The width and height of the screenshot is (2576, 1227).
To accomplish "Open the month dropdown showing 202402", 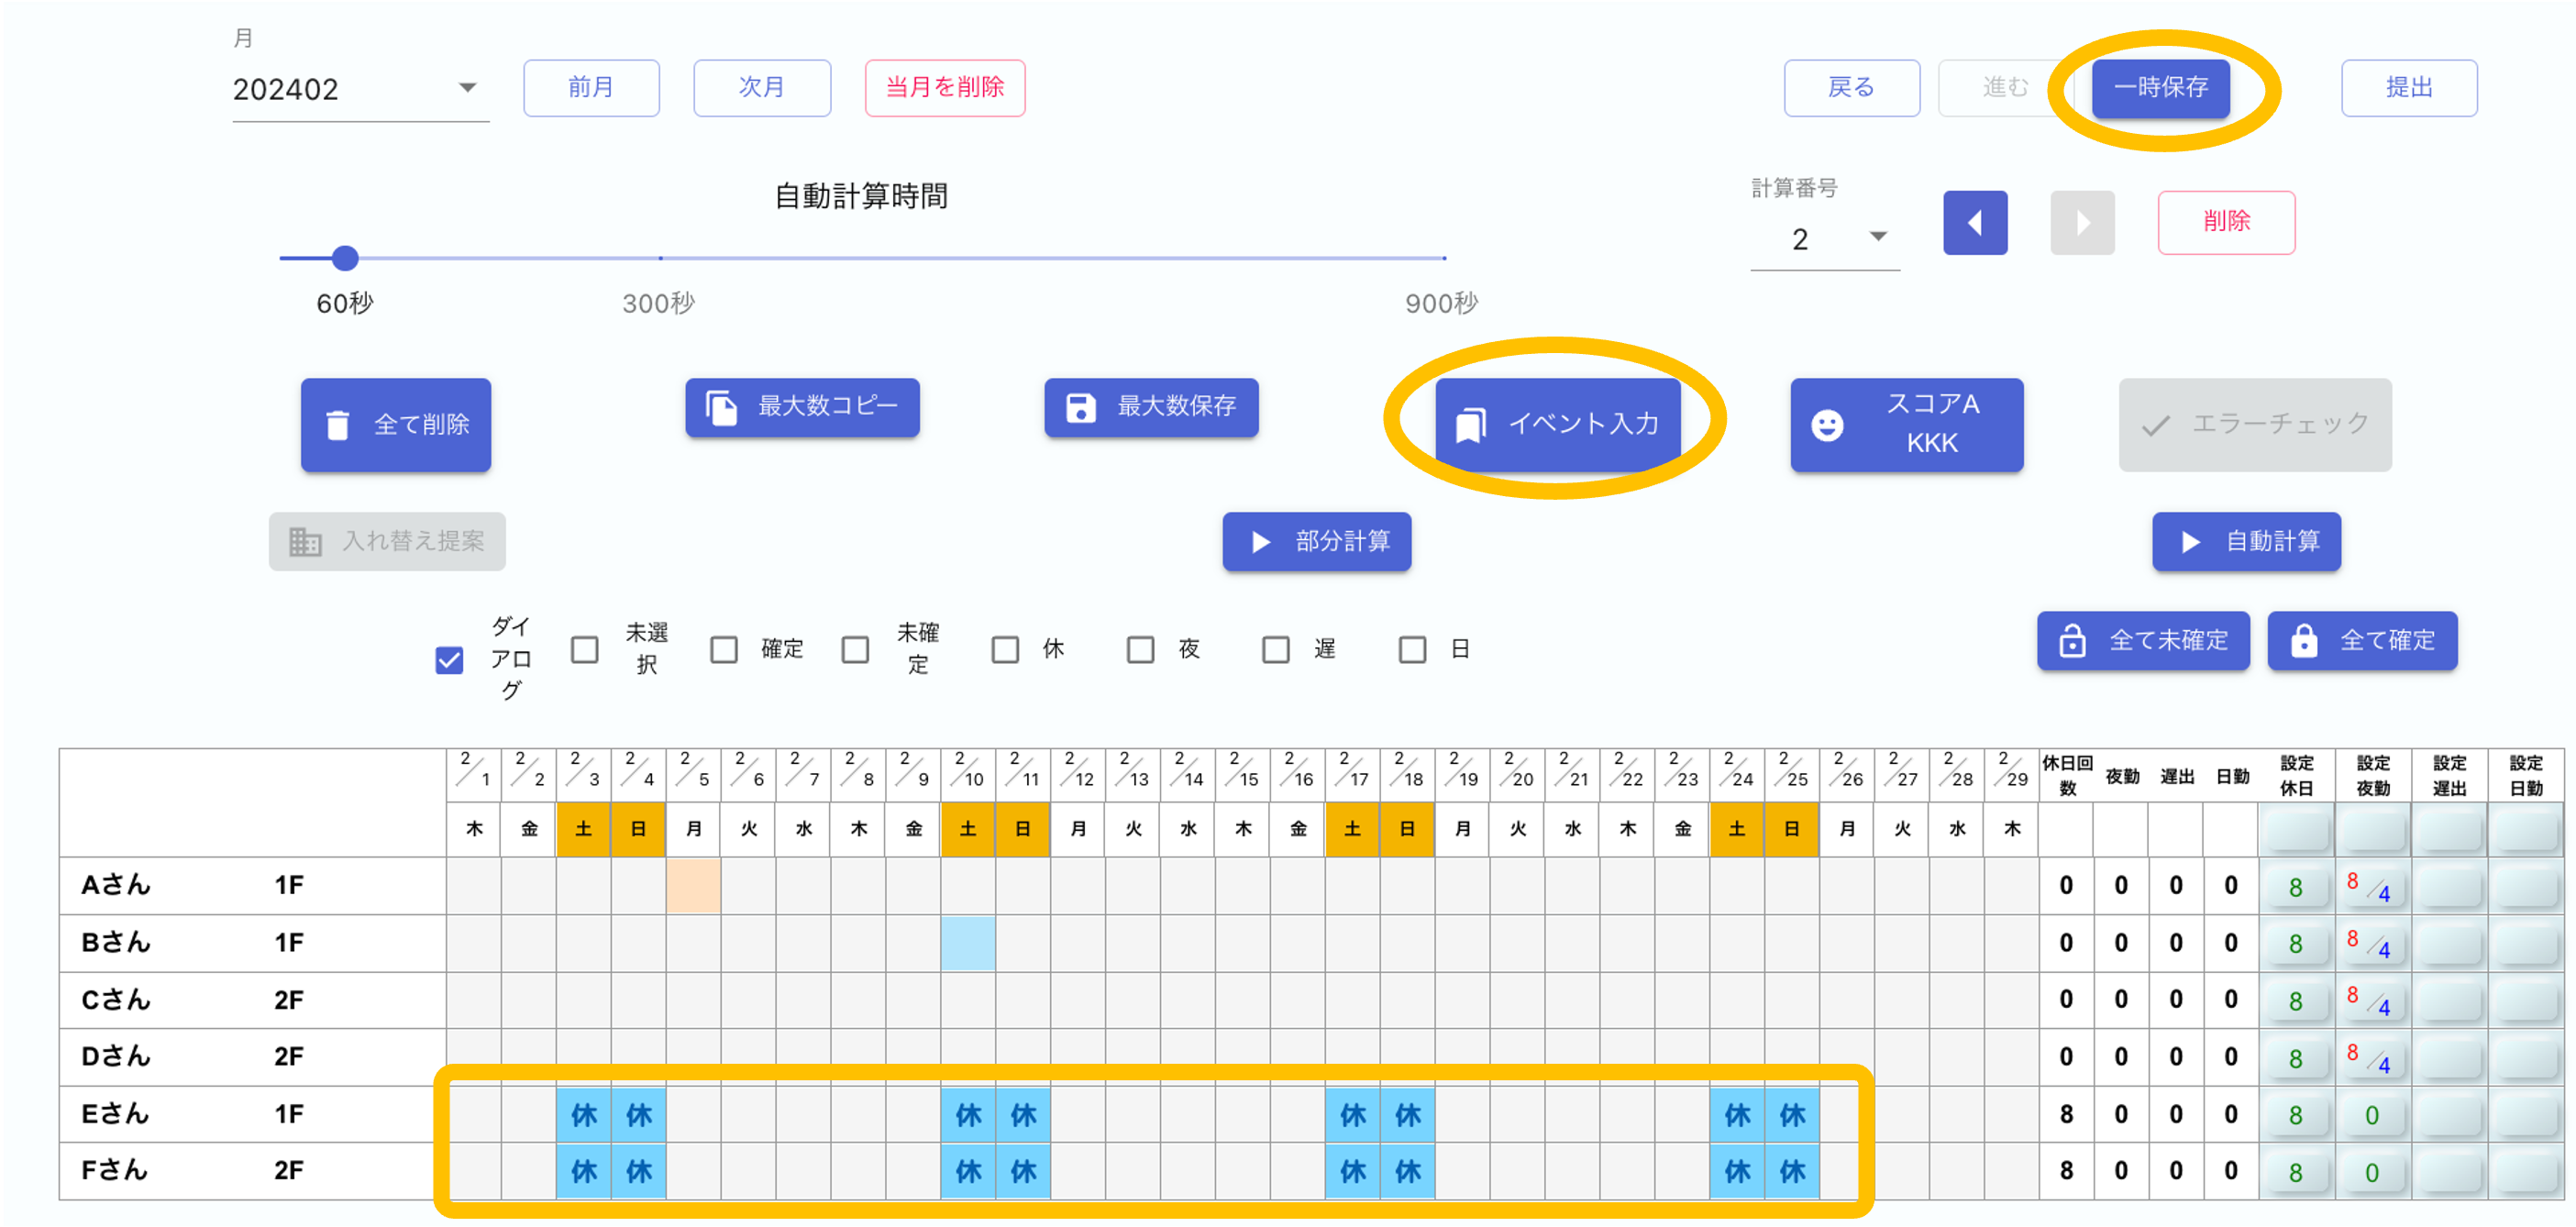I will [x=360, y=90].
